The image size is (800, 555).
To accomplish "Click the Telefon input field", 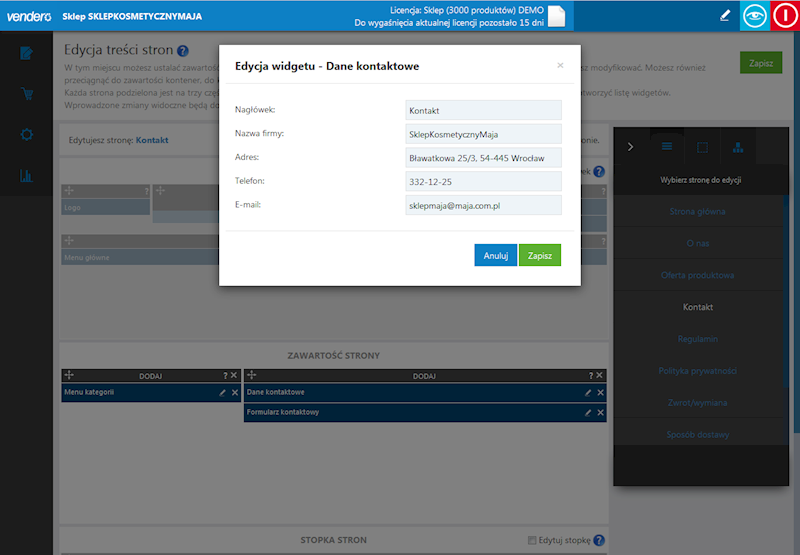I will [484, 181].
